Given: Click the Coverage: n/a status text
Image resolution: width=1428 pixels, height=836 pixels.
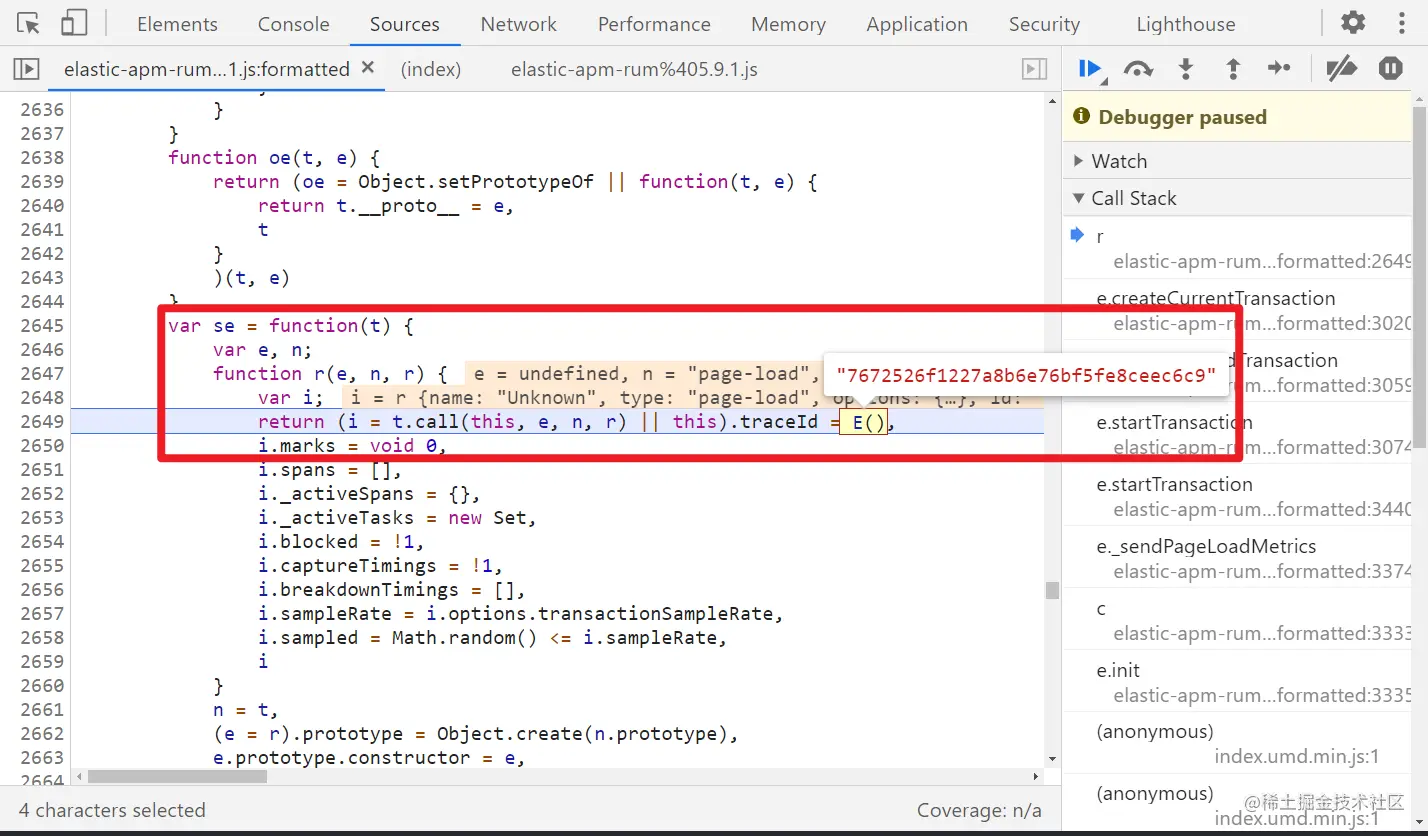Looking at the screenshot, I should pyautogui.click(x=979, y=810).
